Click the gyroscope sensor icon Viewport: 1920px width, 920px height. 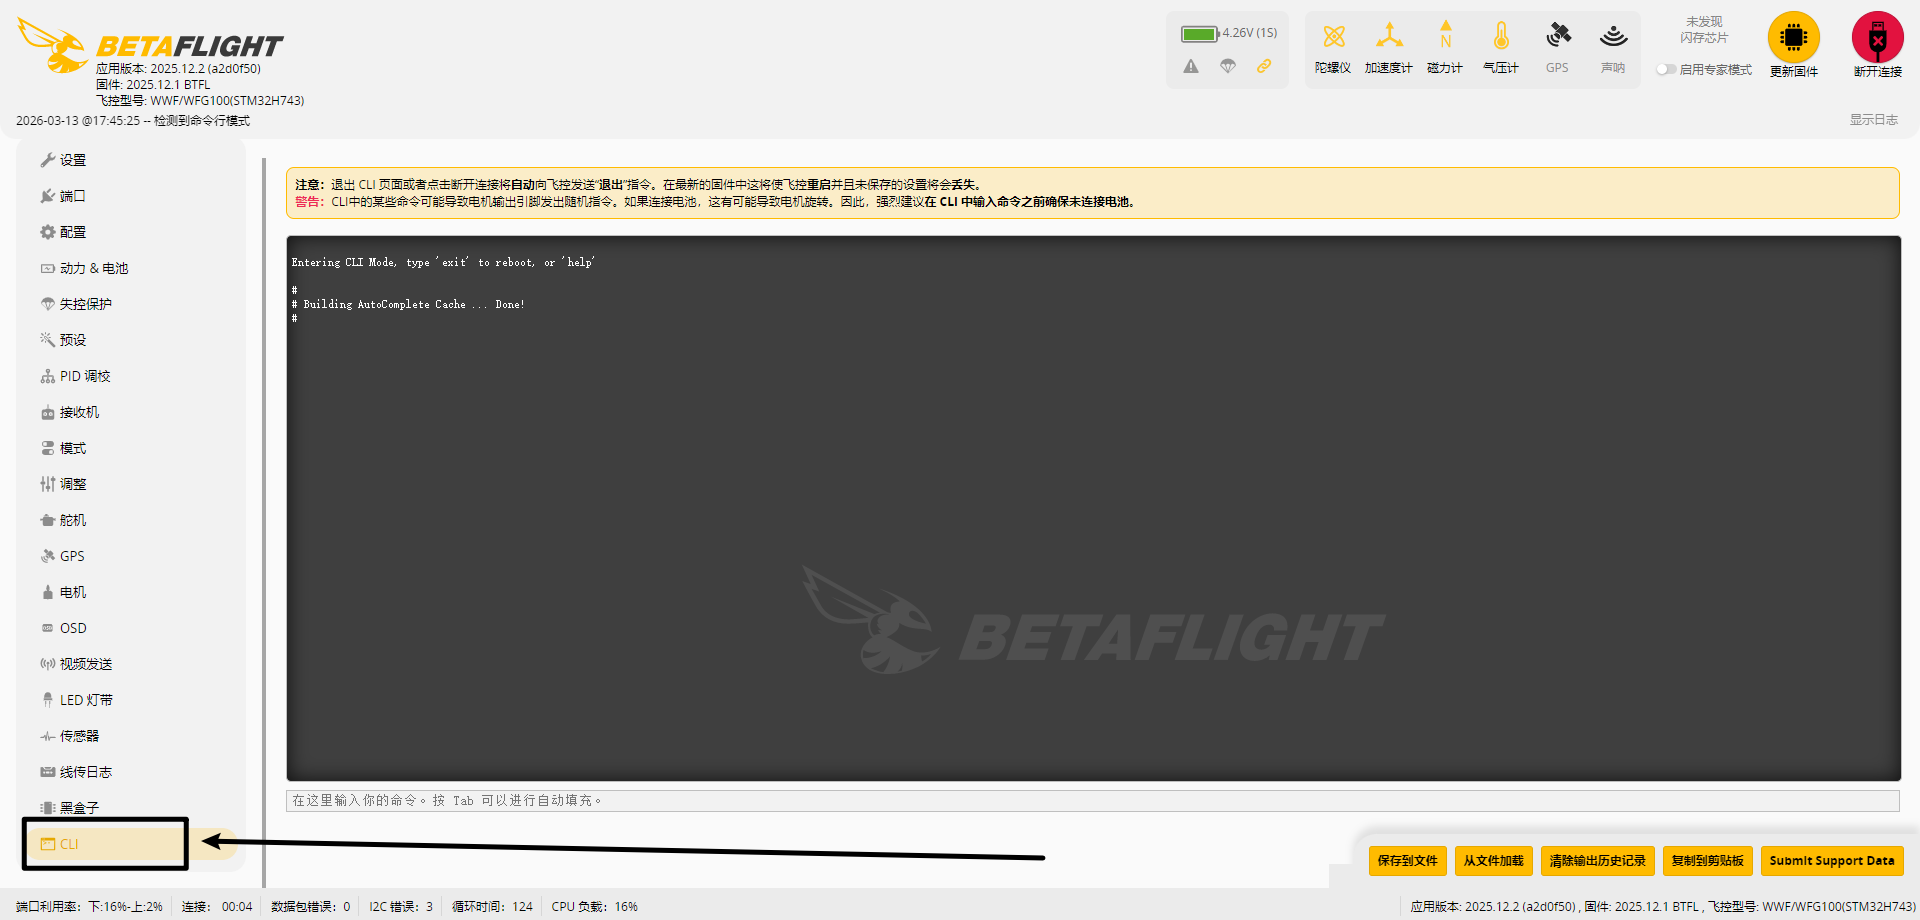[x=1333, y=38]
